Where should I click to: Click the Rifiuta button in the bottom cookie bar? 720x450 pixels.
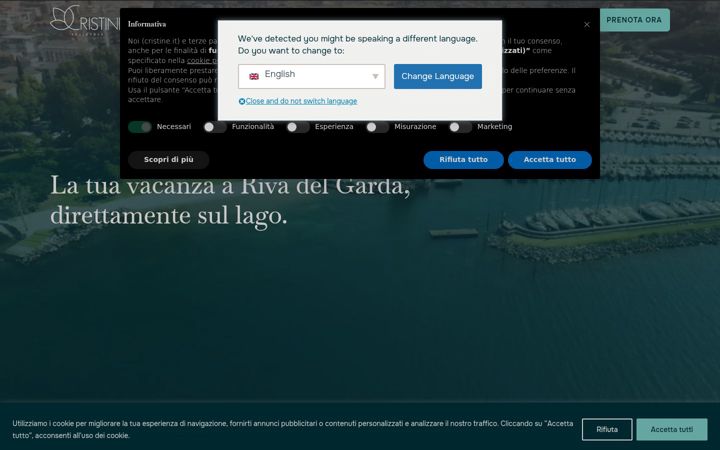(607, 429)
